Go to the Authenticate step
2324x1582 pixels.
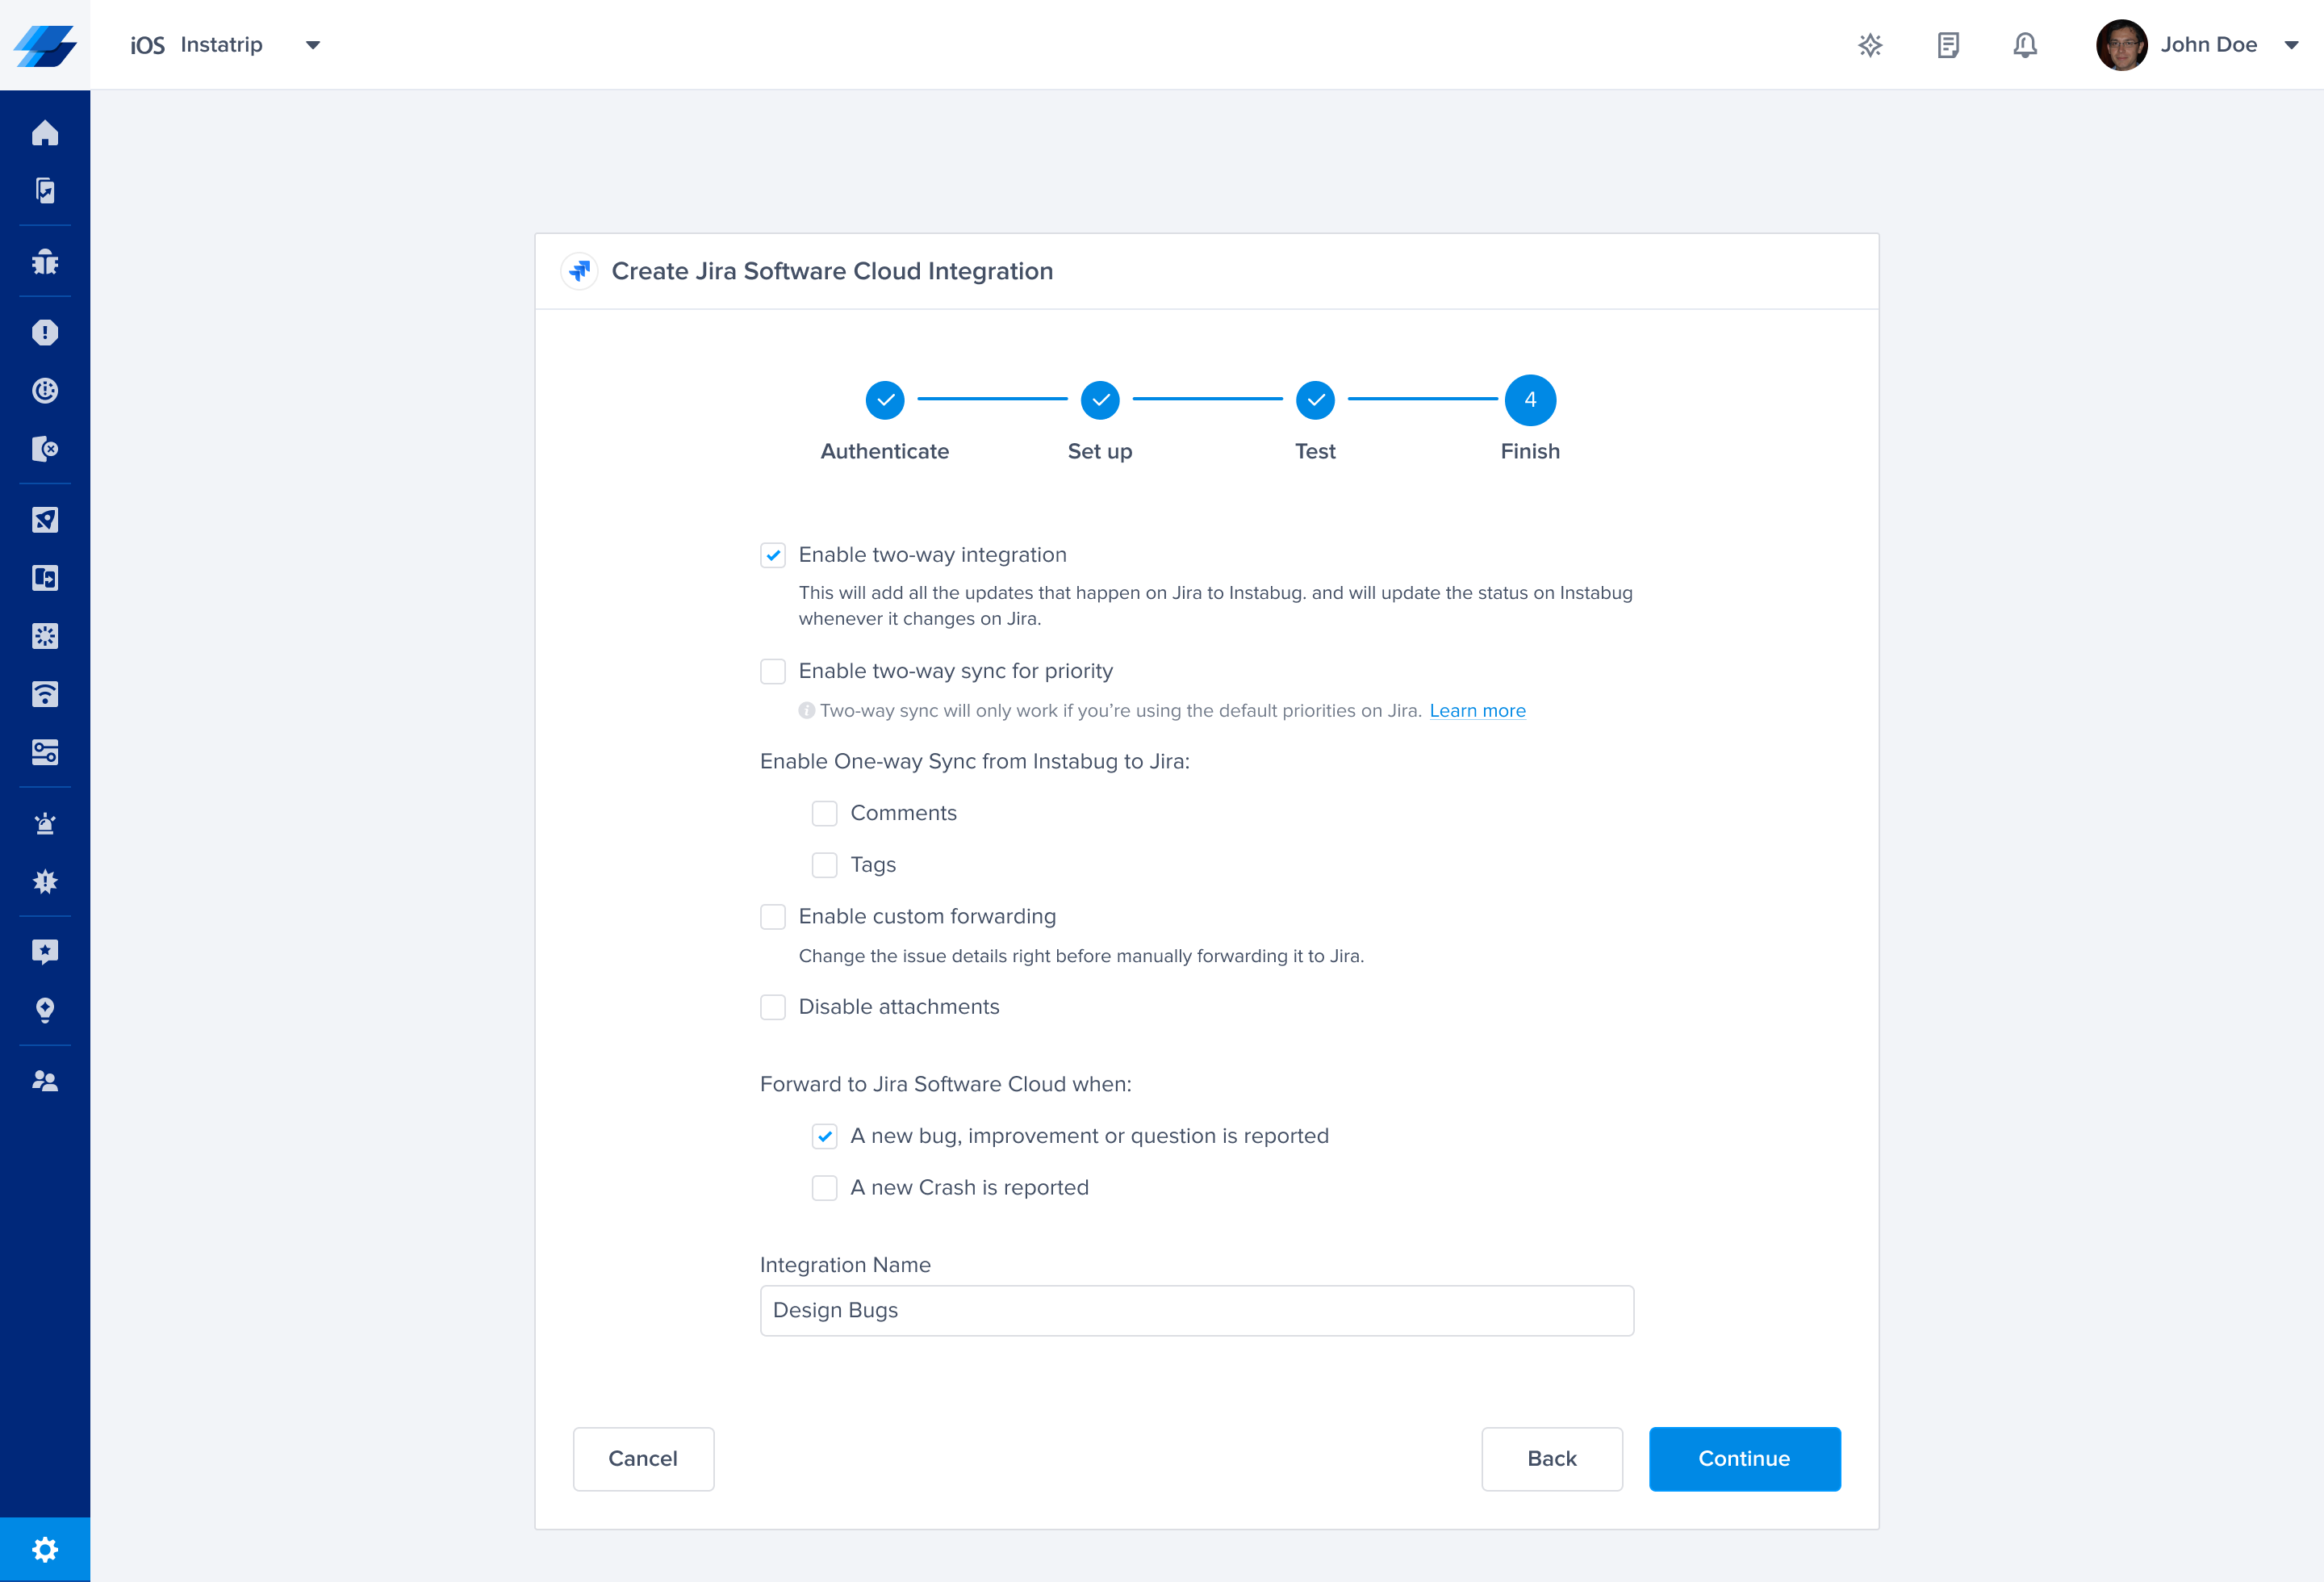pyautogui.click(x=884, y=400)
